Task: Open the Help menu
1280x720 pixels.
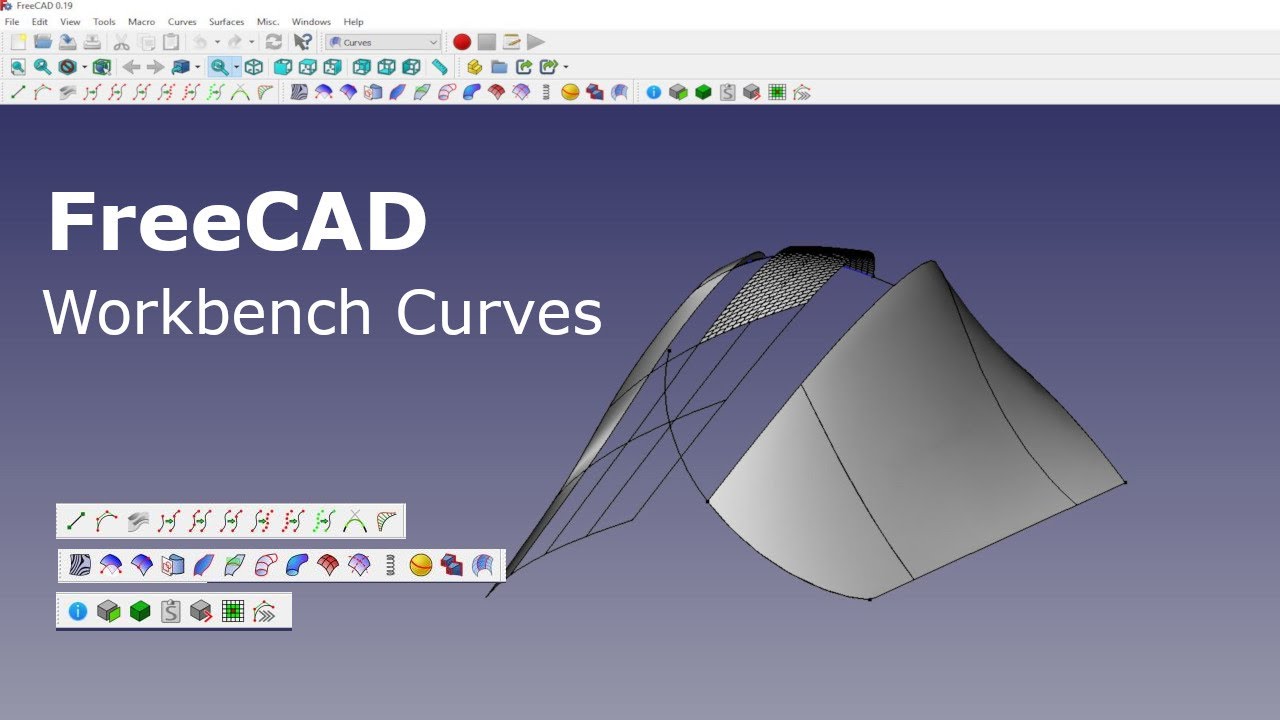Action: coord(353,21)
